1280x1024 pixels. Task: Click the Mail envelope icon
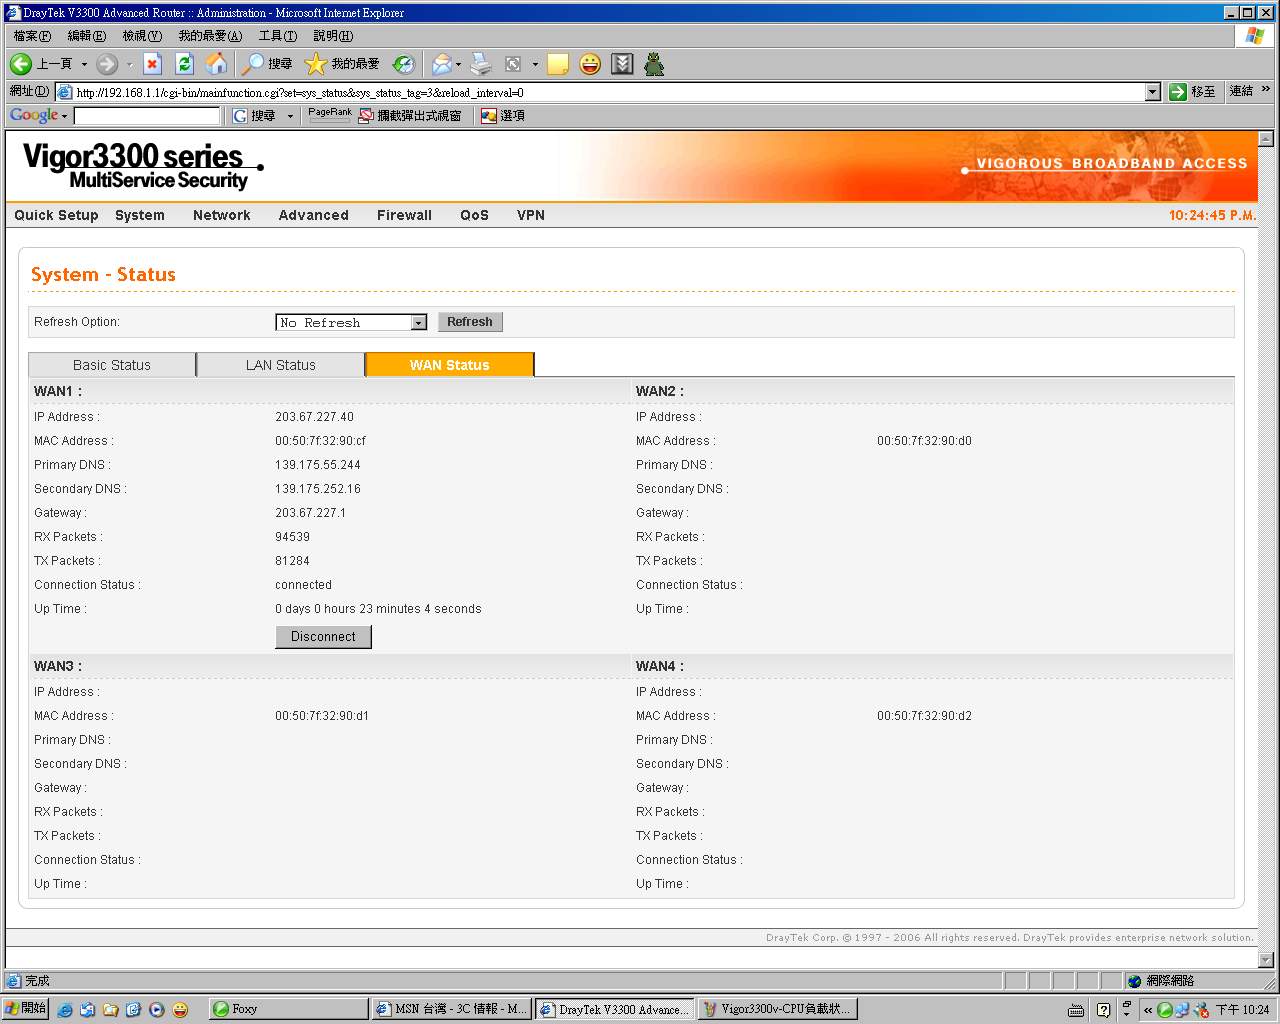pos(441,64)
